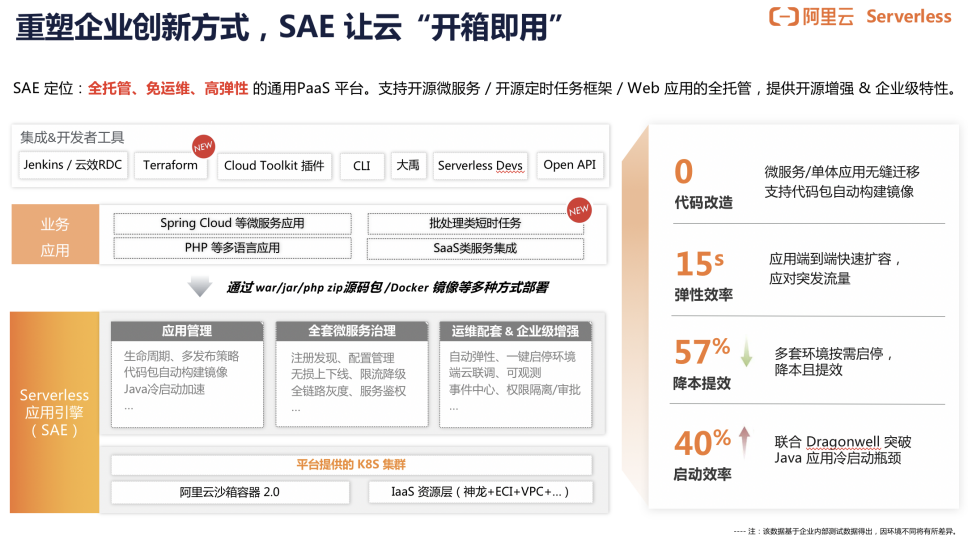The width and height of the screenshot is (968, 540).
Task: Click the 平台提供的 K8S 集群 bar
Action: point(351,465)
